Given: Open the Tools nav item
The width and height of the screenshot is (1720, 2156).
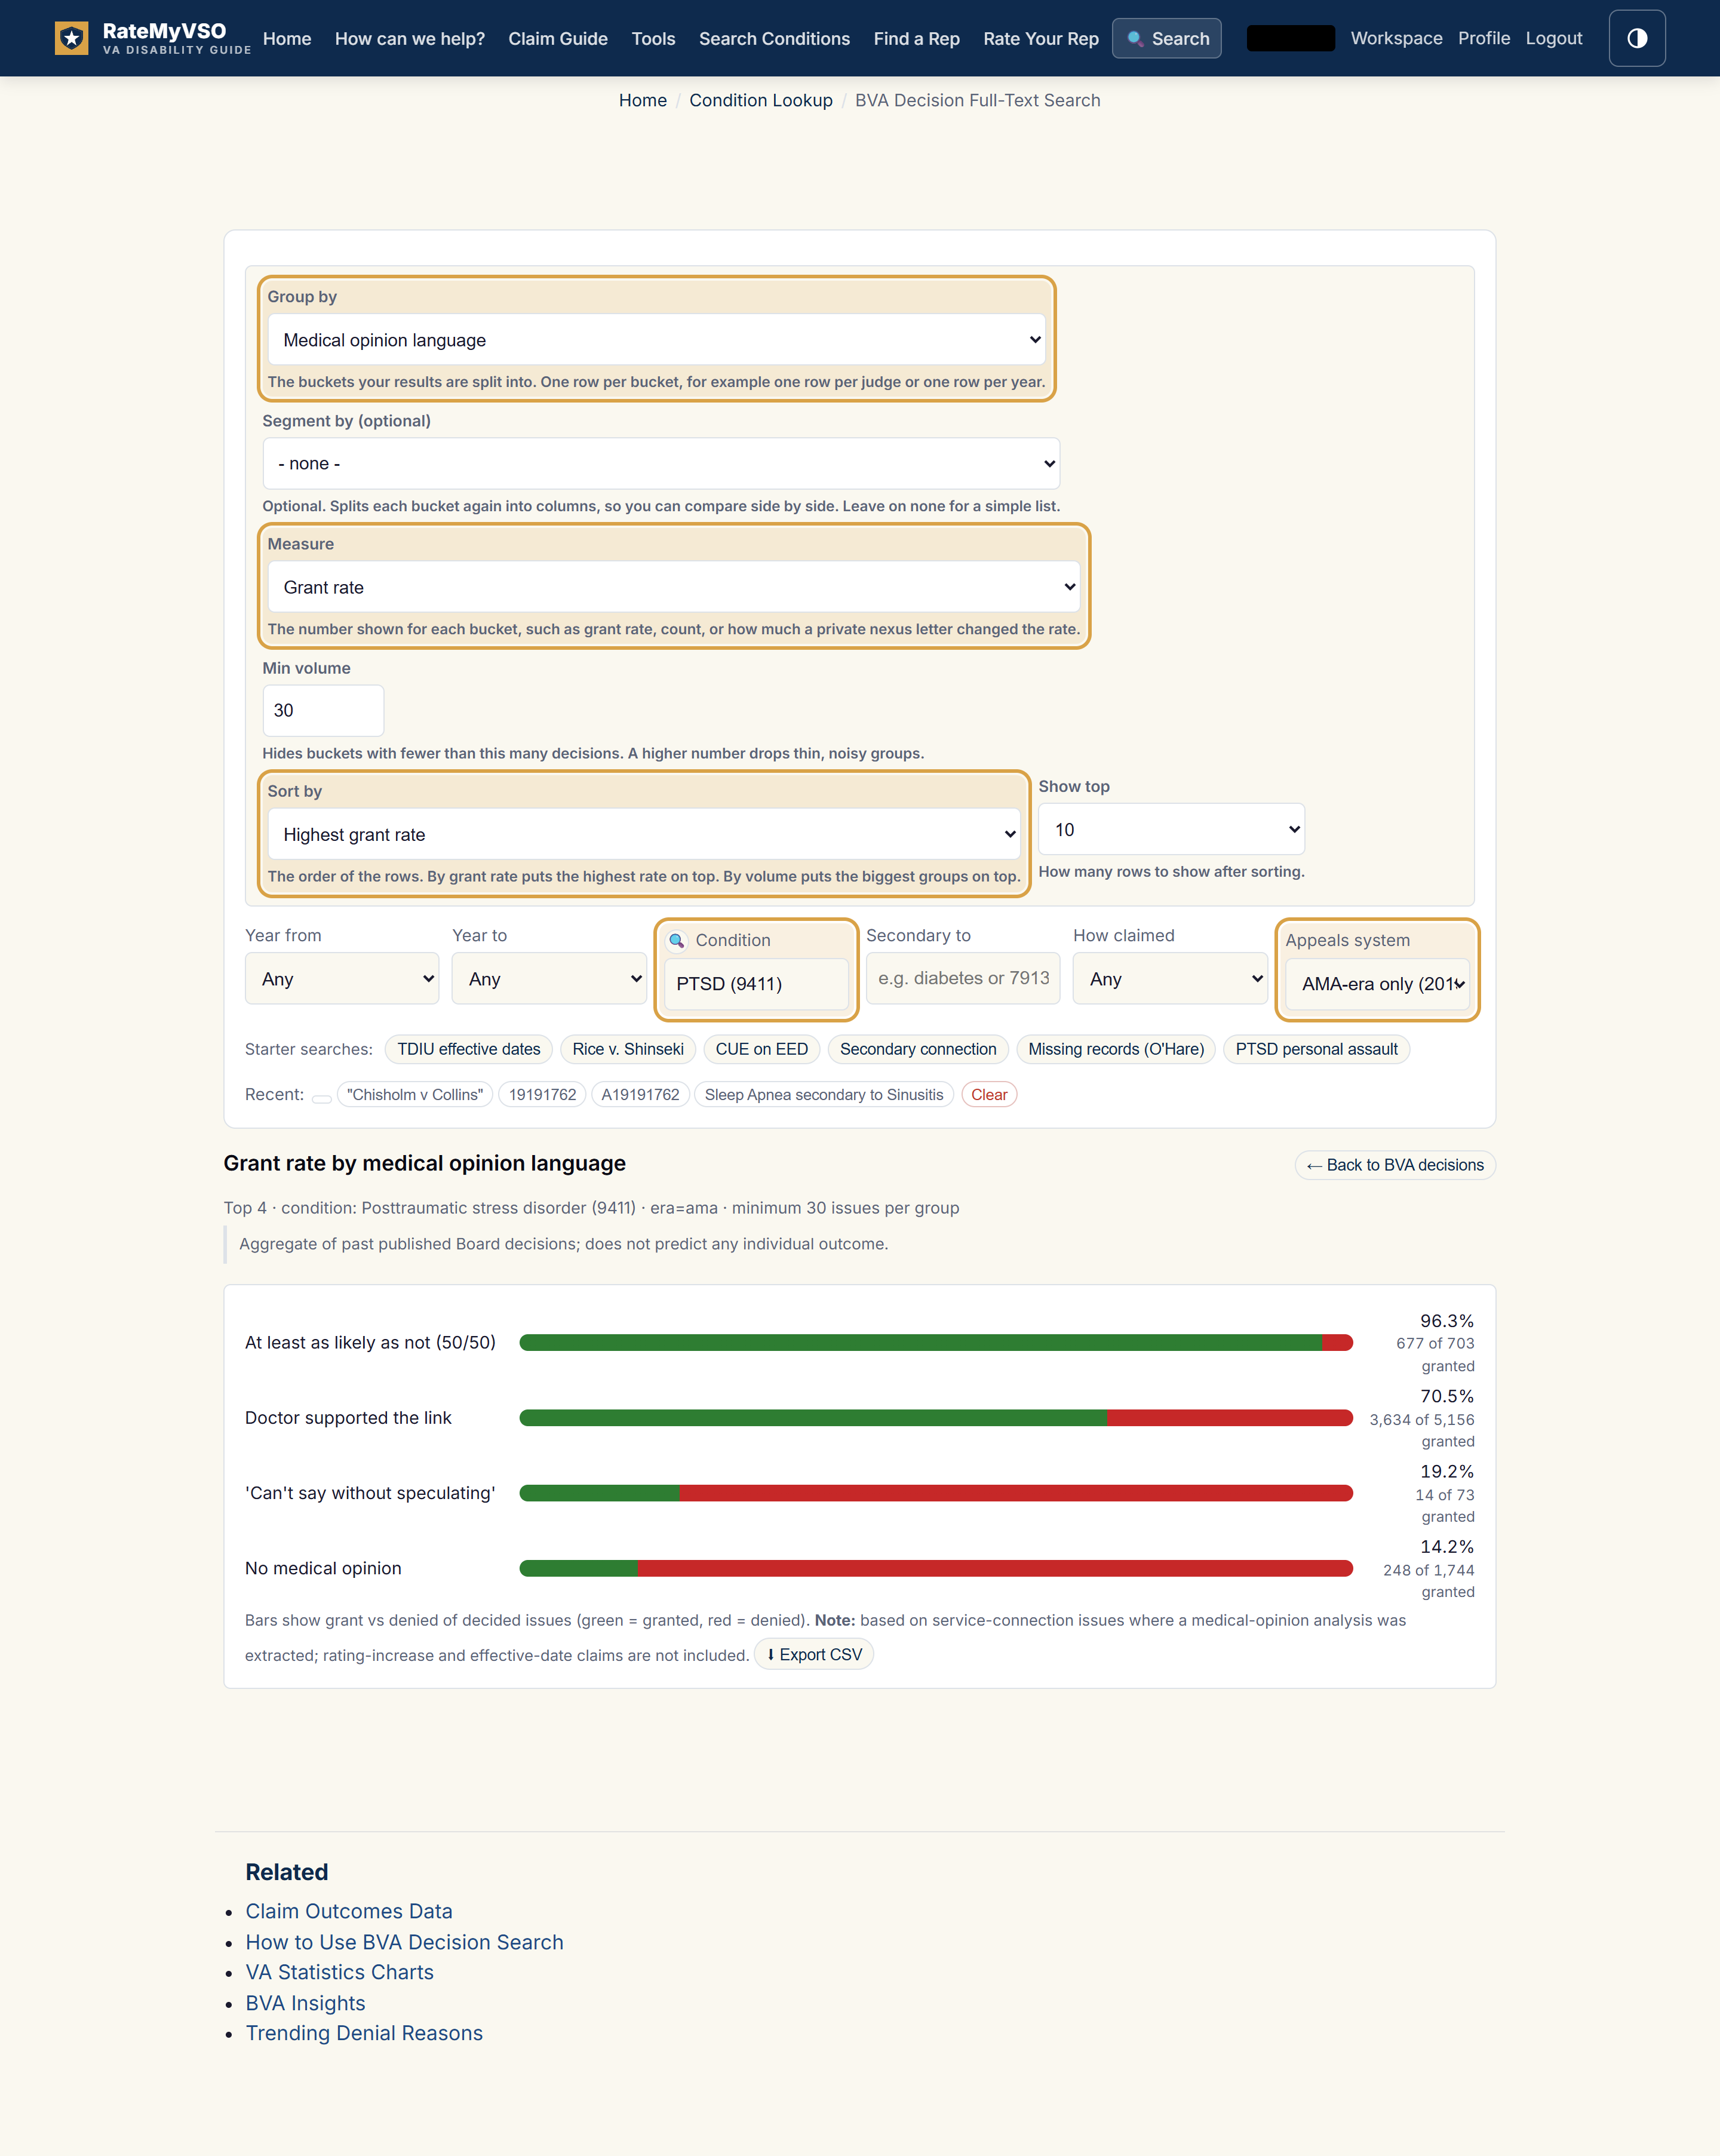Looking at the screenshot, I should point(653,38).
